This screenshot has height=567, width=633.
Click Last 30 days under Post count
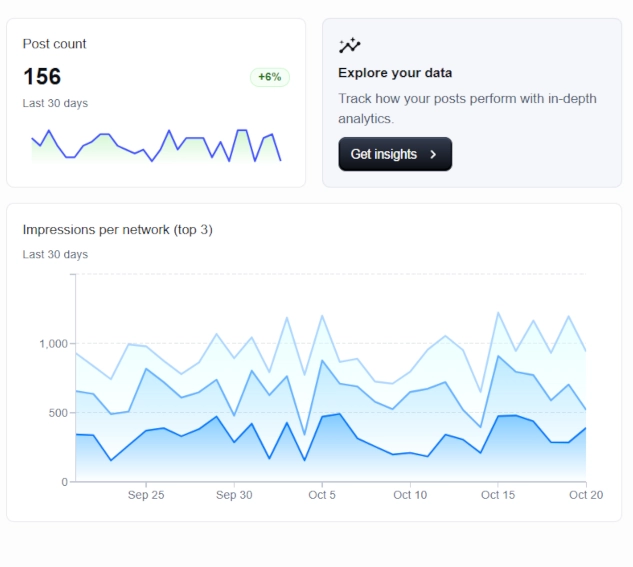(55, 103)
